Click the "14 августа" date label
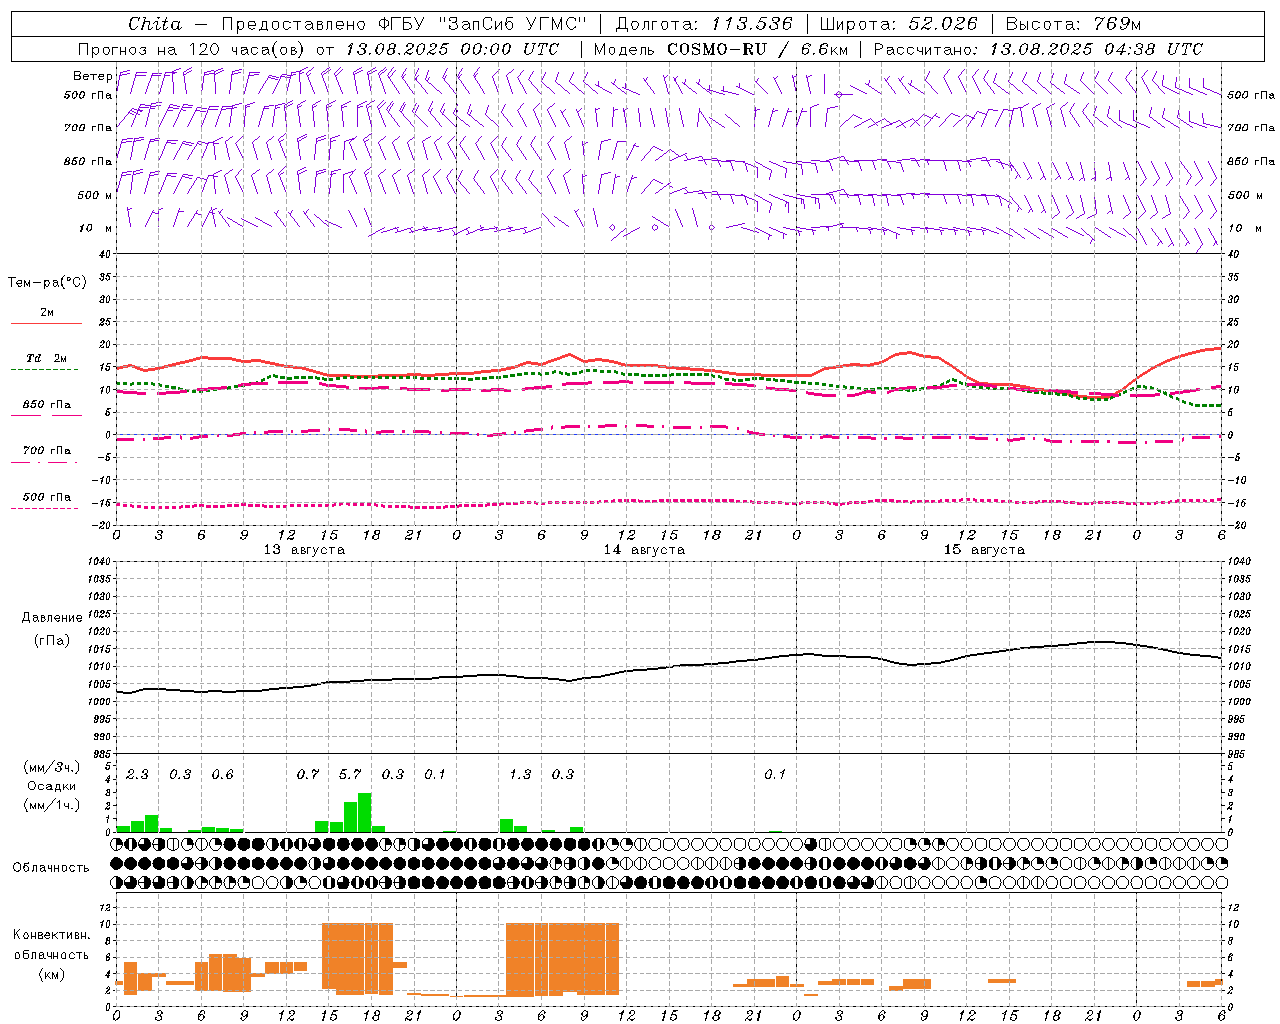This screenshot has width=1280, height=1024. click(644, 550)
